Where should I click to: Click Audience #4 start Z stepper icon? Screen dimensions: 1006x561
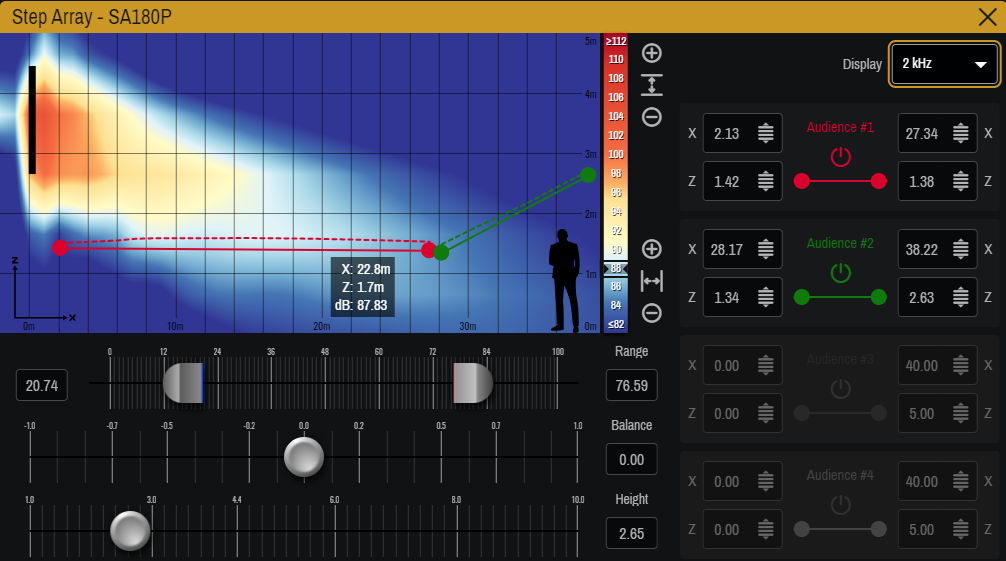click(765, 530)
